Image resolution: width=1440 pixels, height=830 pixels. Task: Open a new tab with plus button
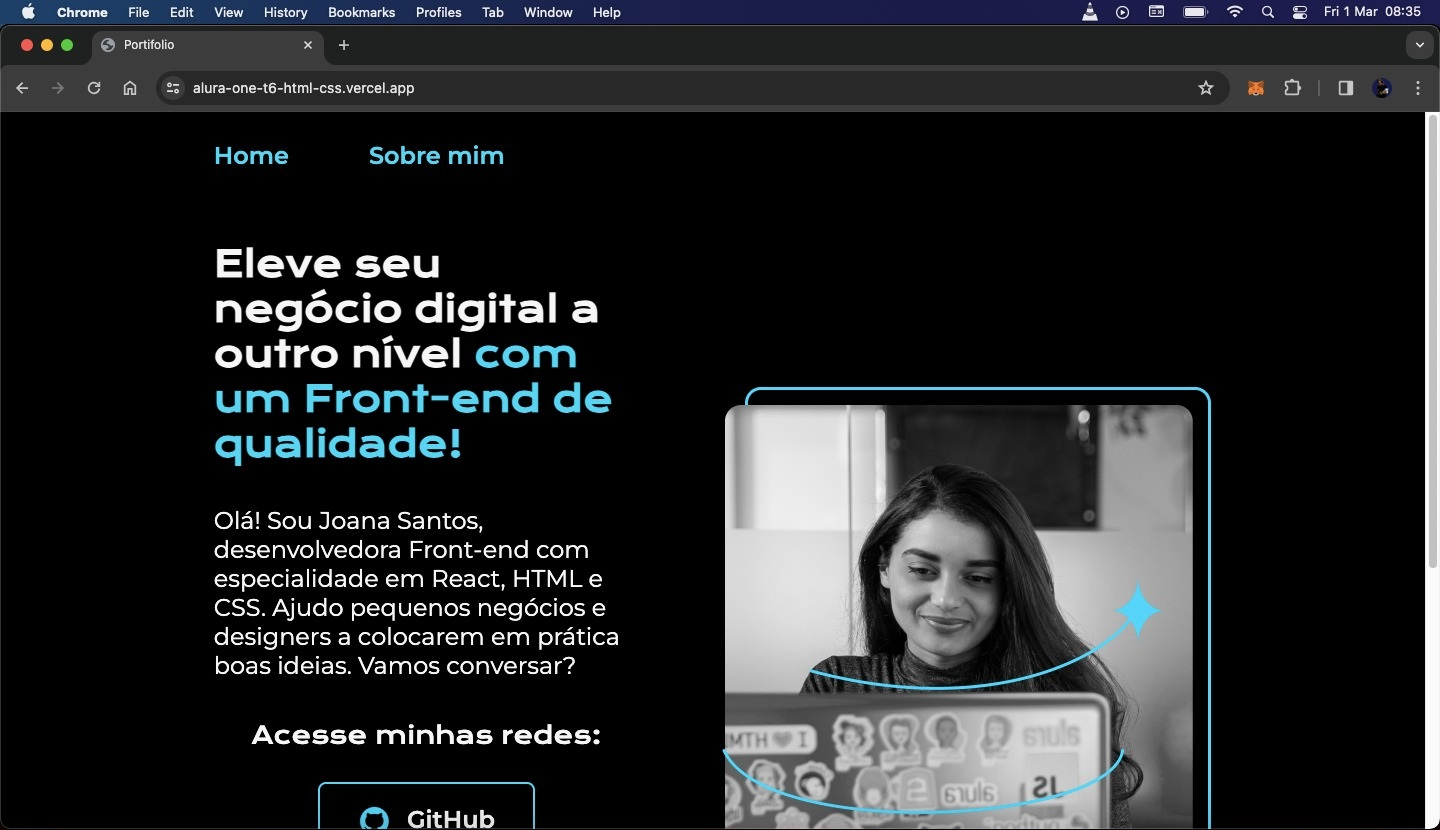coord(344,45)
